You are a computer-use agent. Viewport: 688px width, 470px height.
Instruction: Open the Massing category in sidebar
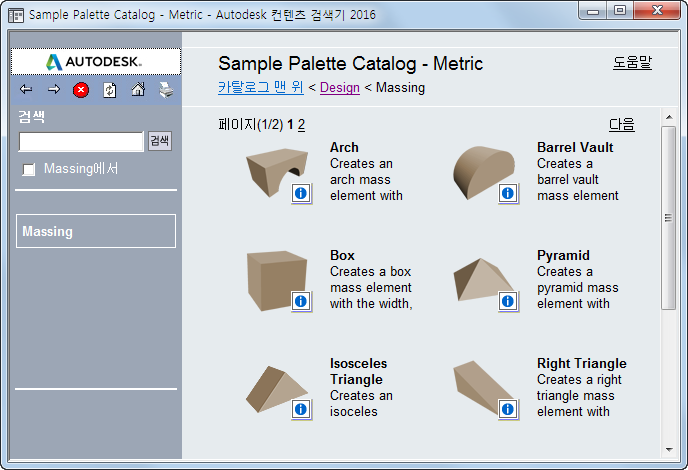pos(96,231)
